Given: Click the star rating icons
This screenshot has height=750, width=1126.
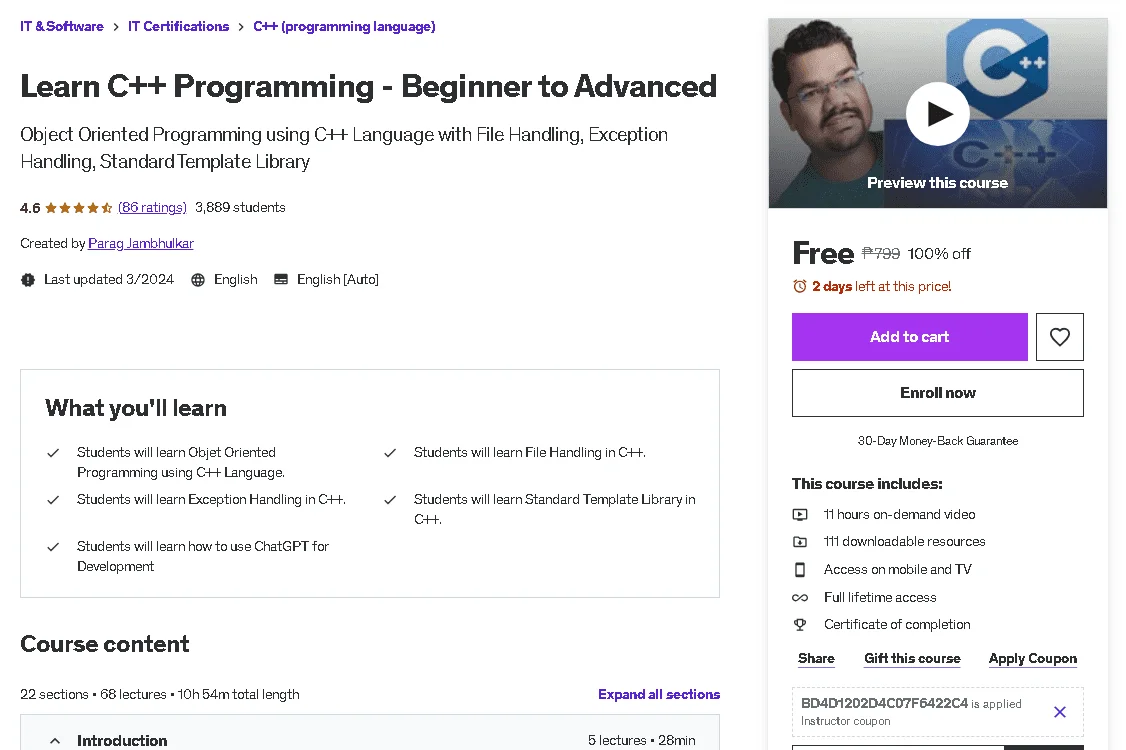Looking at the screenshot, I should (78, 208).
